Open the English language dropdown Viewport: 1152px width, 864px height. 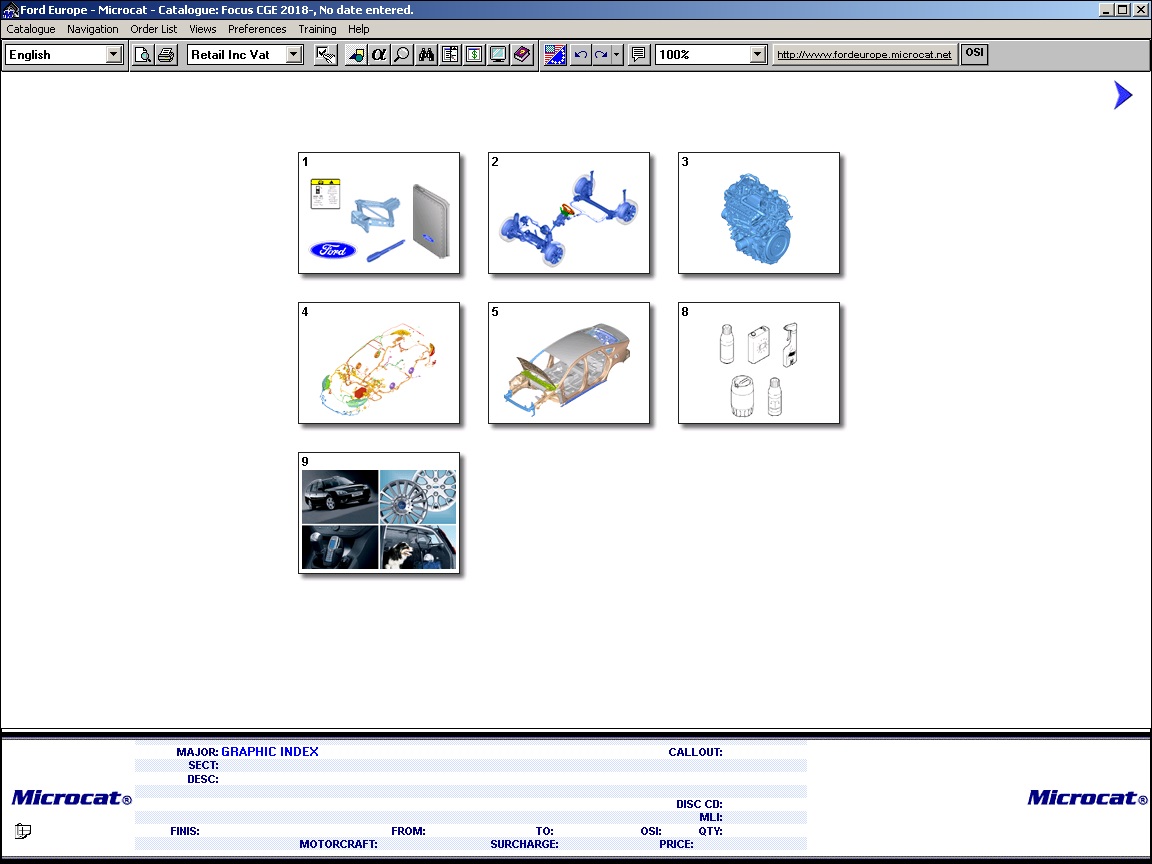click(114, 55)
